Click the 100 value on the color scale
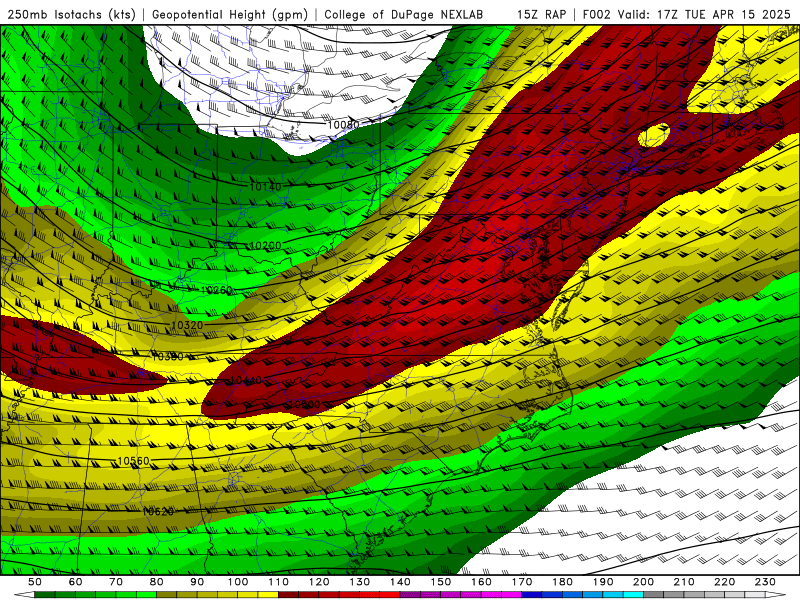The height and width of the screenshot is (600, 800). (238, 582)
